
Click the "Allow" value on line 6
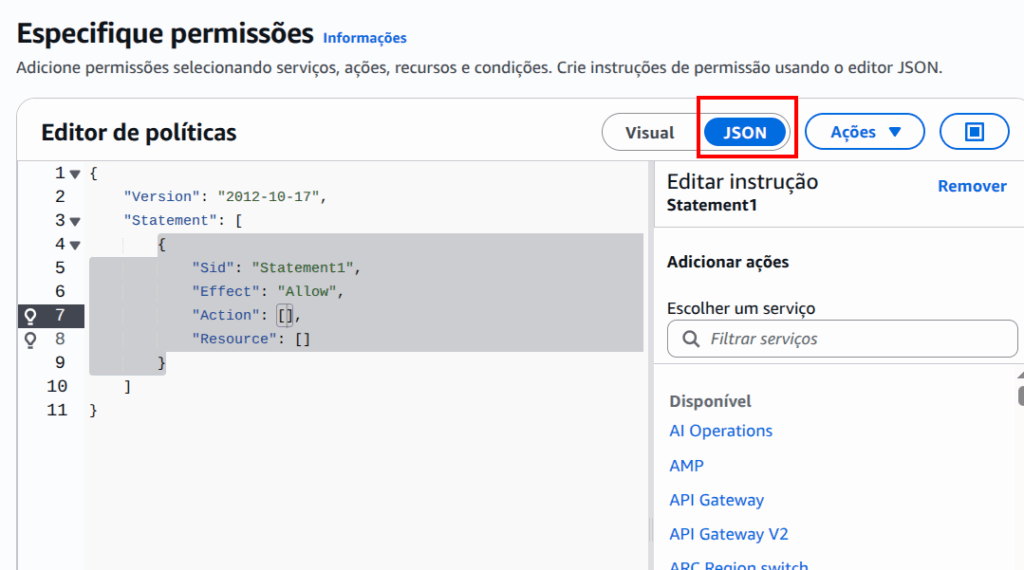tap(306, 291)
